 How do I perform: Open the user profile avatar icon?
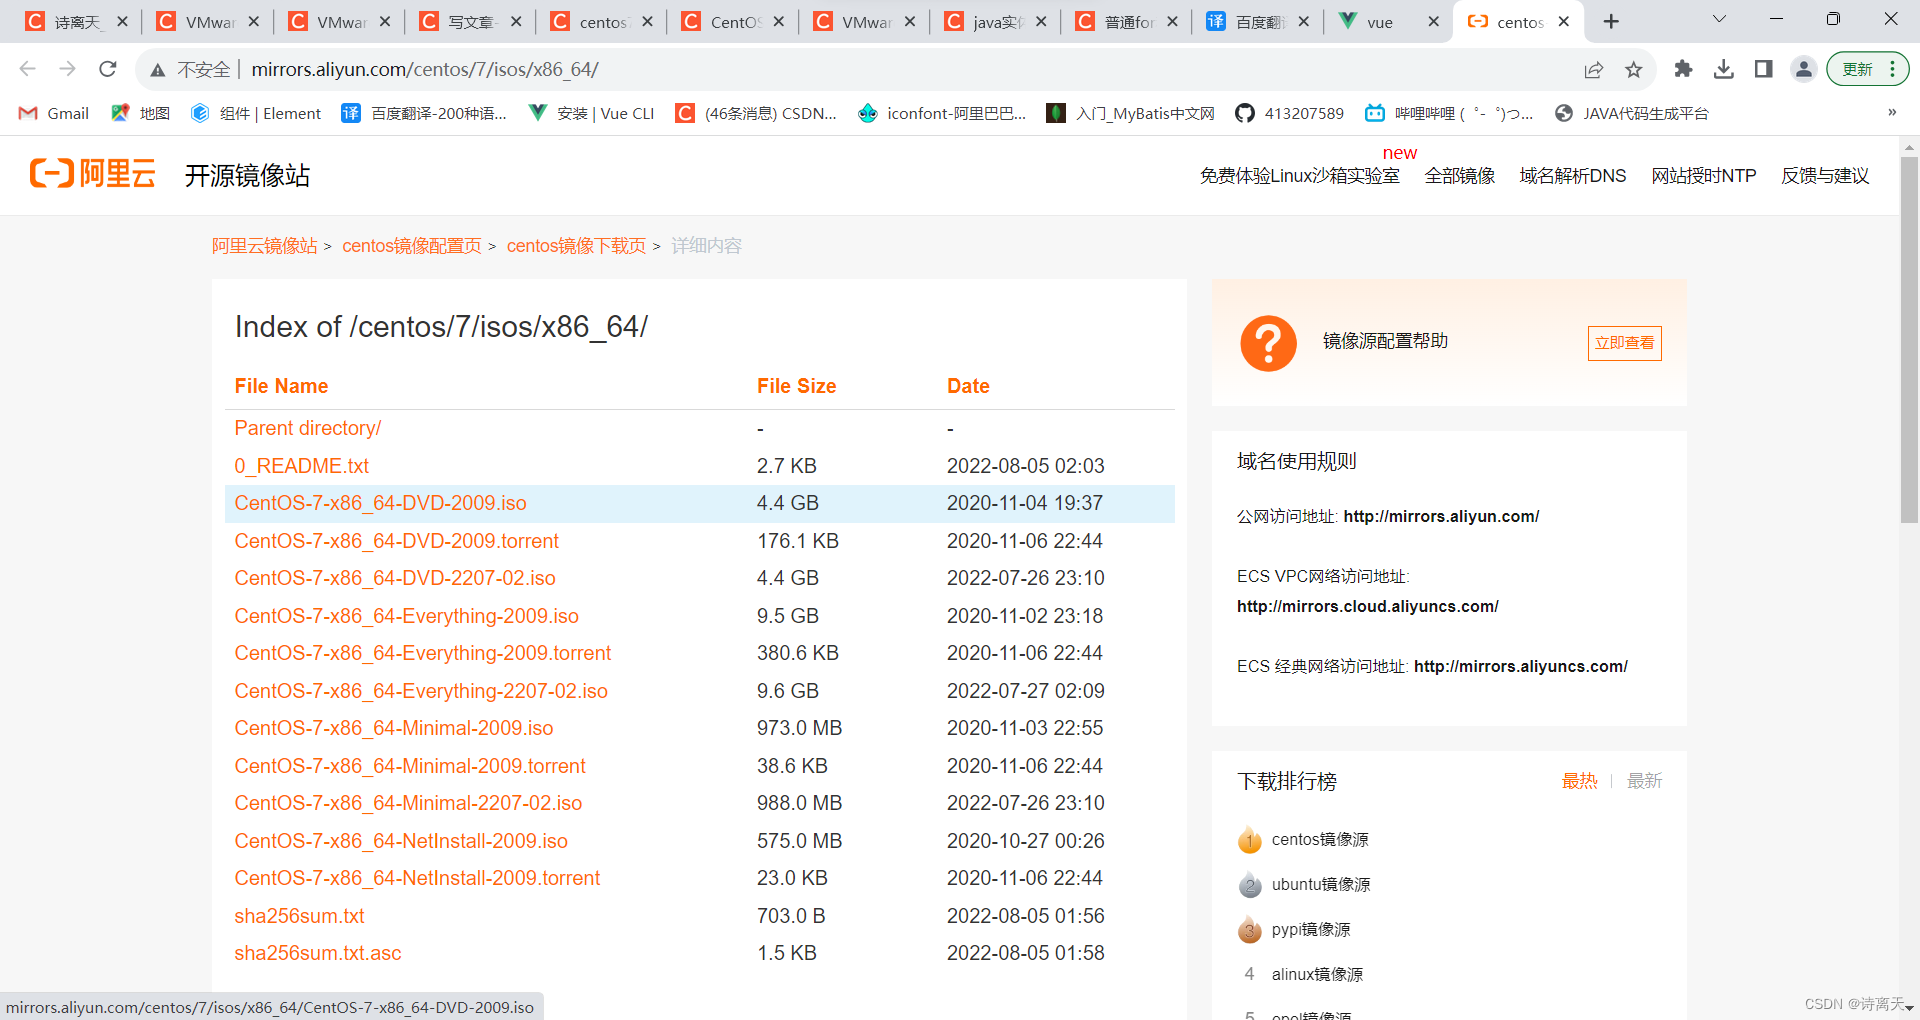coord(1804,69)
